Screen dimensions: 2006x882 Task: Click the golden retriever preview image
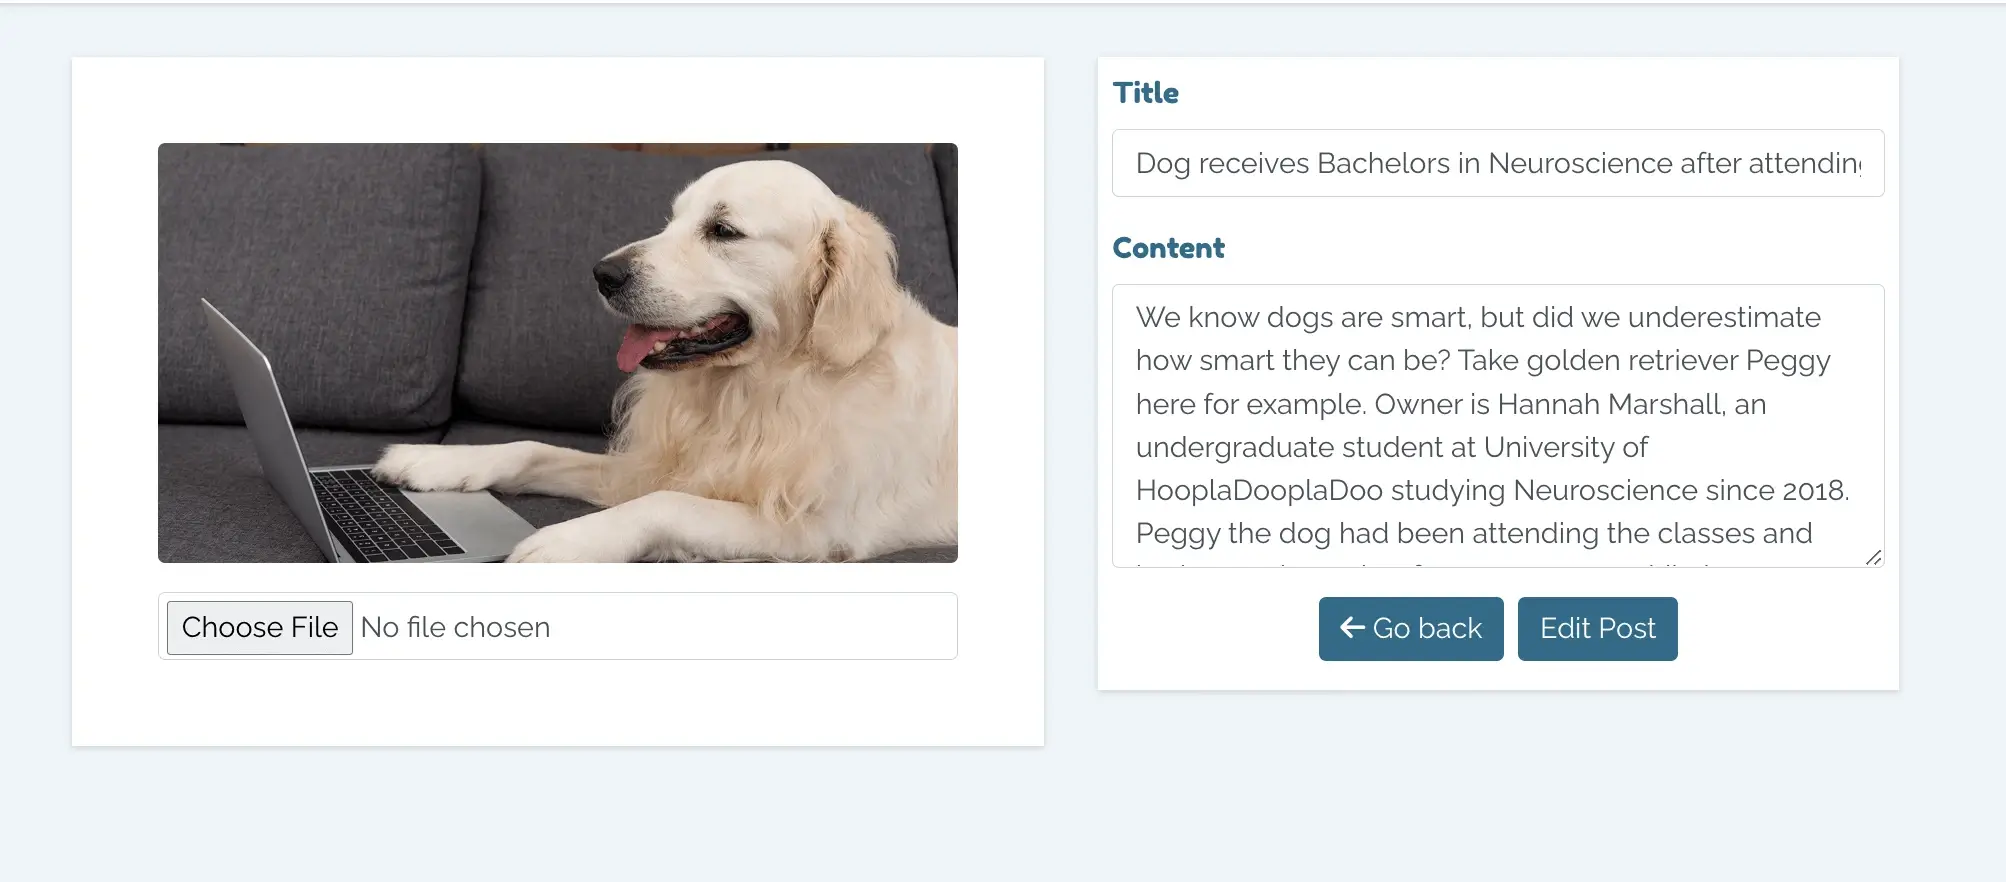pos(558,353)
